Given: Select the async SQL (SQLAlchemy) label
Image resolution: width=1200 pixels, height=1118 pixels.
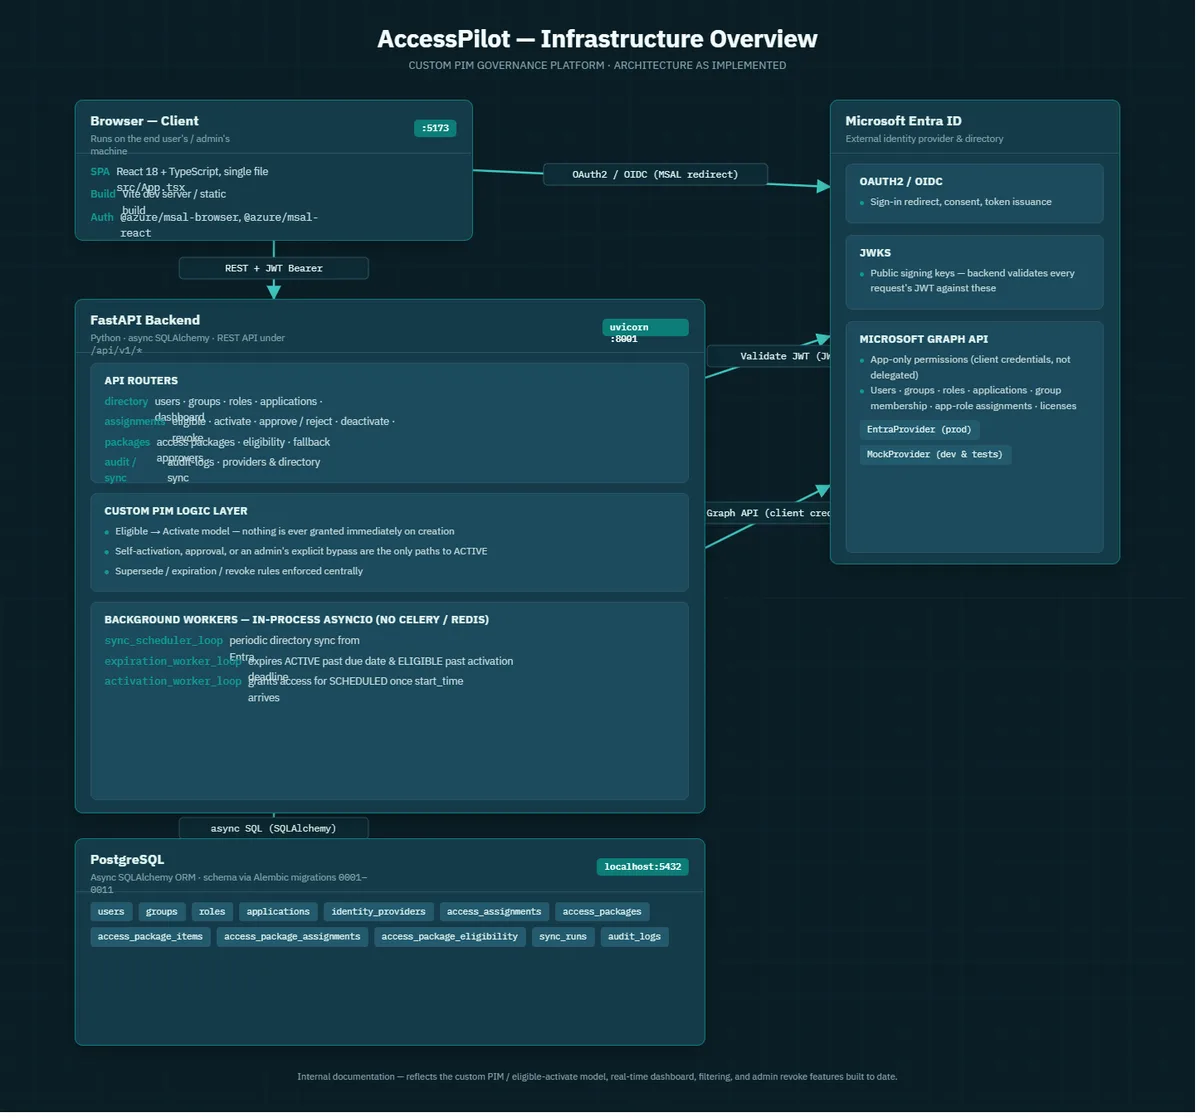Looking at the screenshot, I should pos(273,828).
